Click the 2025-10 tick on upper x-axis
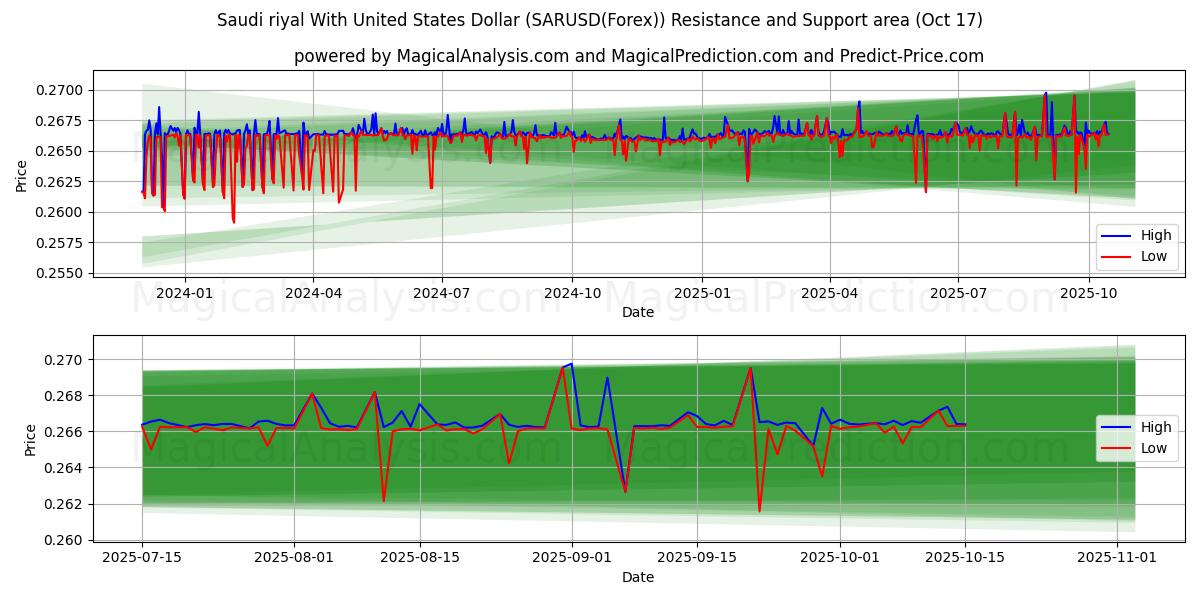The width and height of the screenshot is (1200, 600). [x=1088, y=293]
